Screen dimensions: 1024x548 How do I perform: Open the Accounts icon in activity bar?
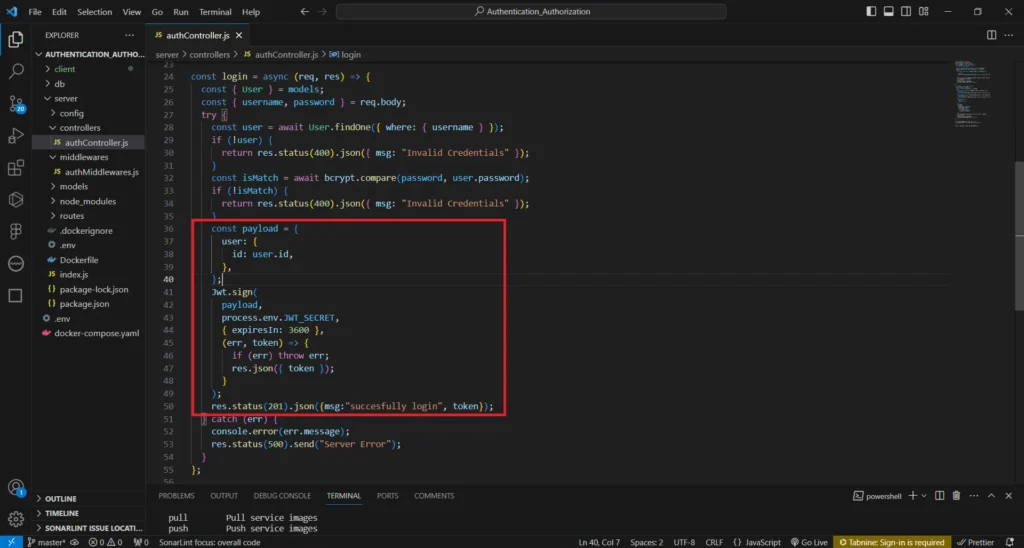coord(16,488)
